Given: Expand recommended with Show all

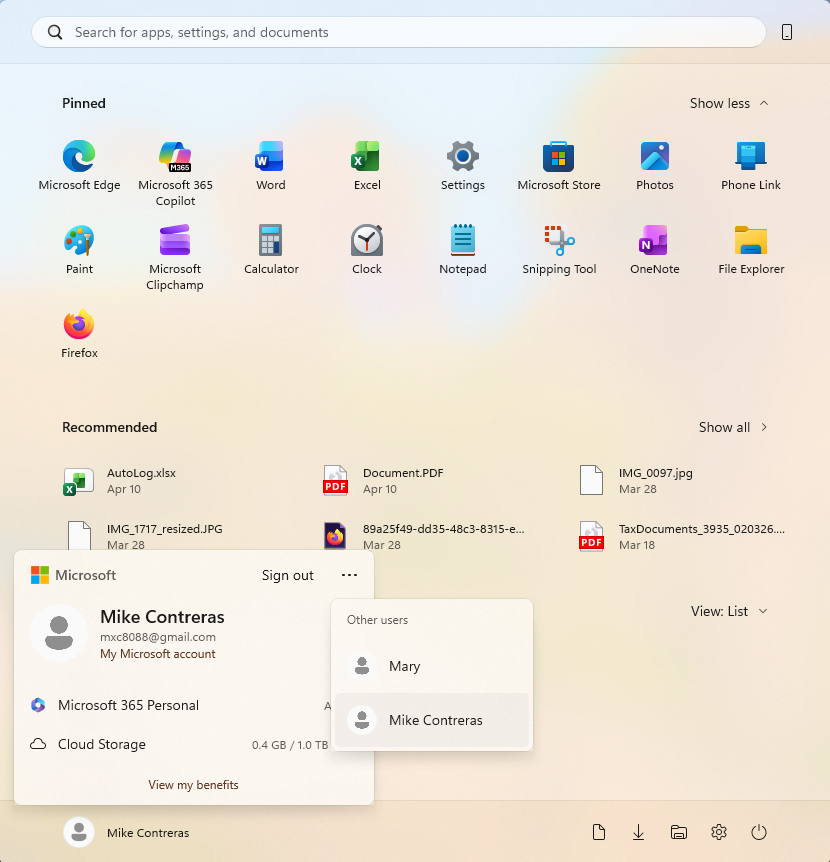Looking at the screenshot, I should click(x=733, y=427).
